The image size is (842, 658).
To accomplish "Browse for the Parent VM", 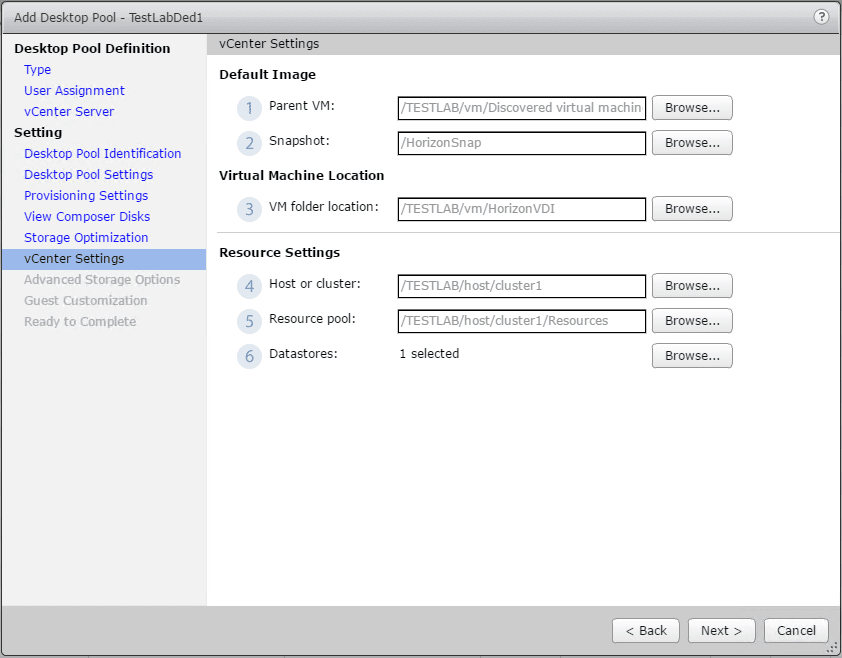I will point(692,108).
